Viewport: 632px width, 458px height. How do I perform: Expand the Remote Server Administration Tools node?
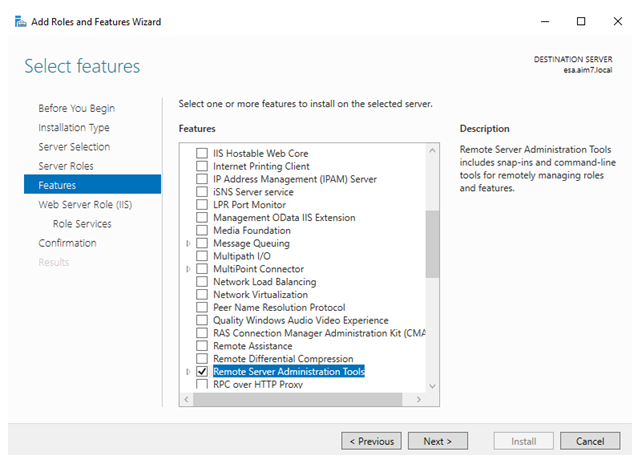point(188,371)
